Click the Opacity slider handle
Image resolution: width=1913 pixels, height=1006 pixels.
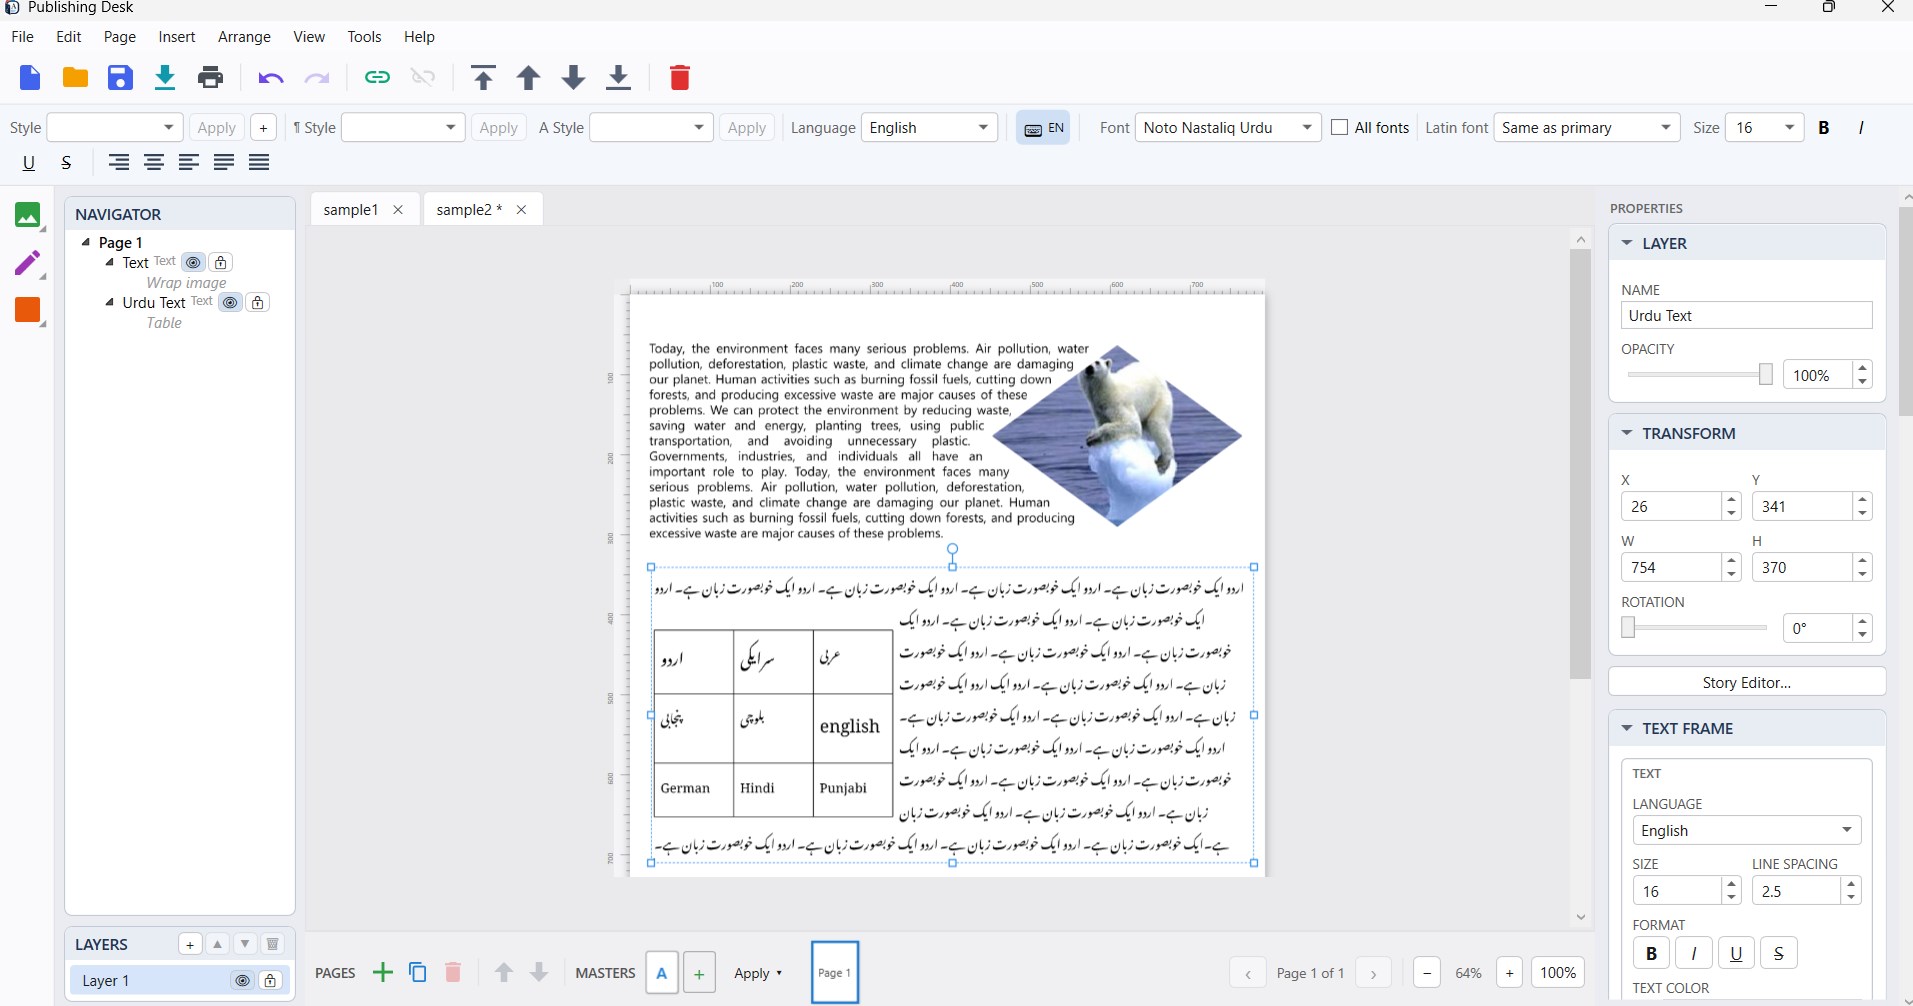1765,374
